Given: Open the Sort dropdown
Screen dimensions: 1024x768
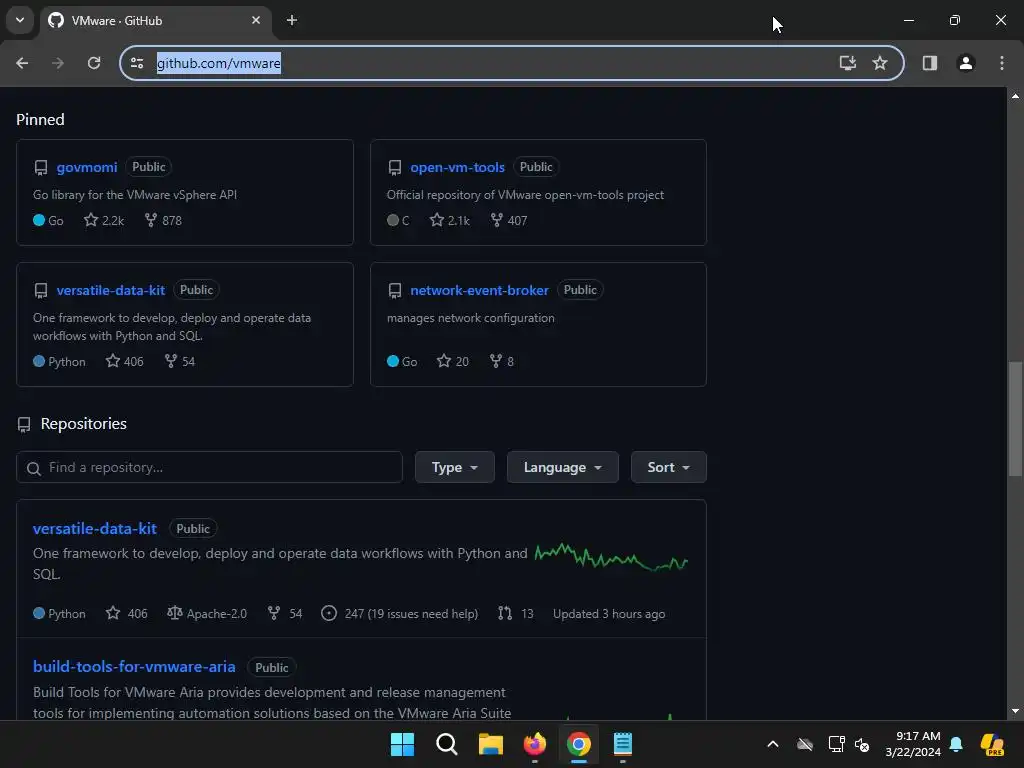Looking at the screenshot, I should [x=668, y=468].
